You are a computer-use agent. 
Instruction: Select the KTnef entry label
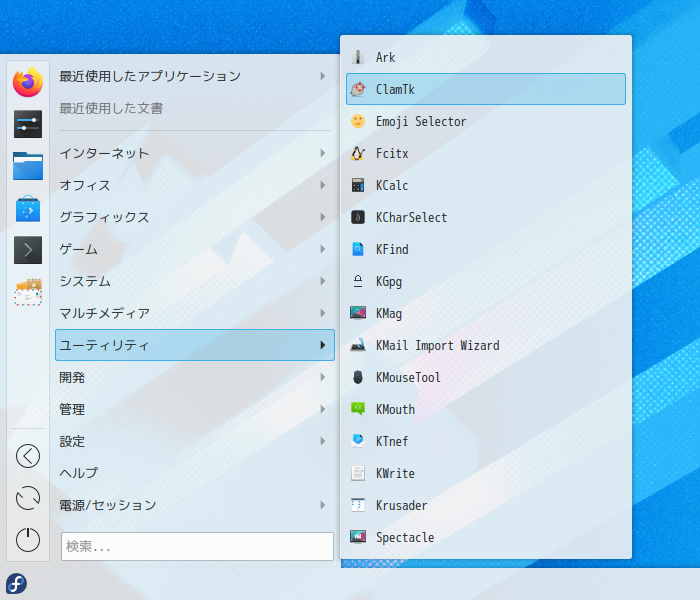(392, 441)
